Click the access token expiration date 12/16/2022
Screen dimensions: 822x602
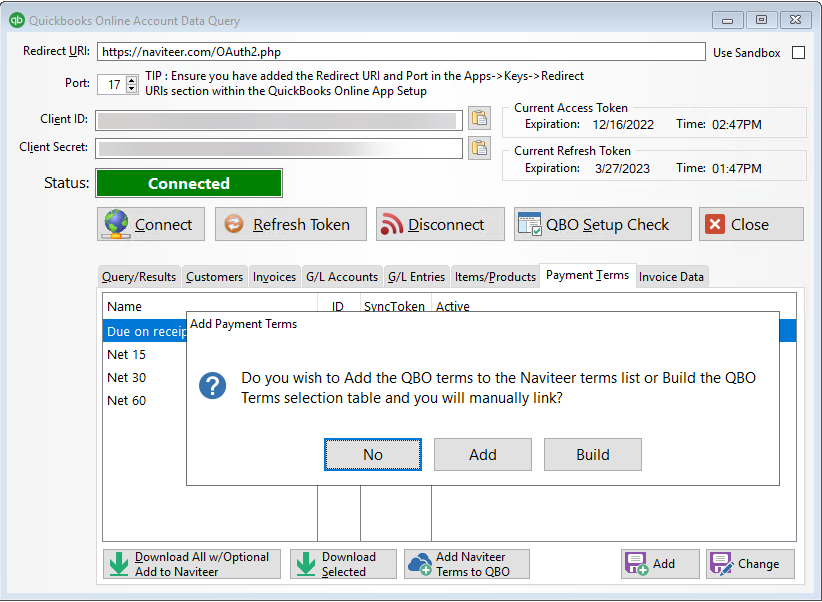pyautogui.click(x=623, y=125)
